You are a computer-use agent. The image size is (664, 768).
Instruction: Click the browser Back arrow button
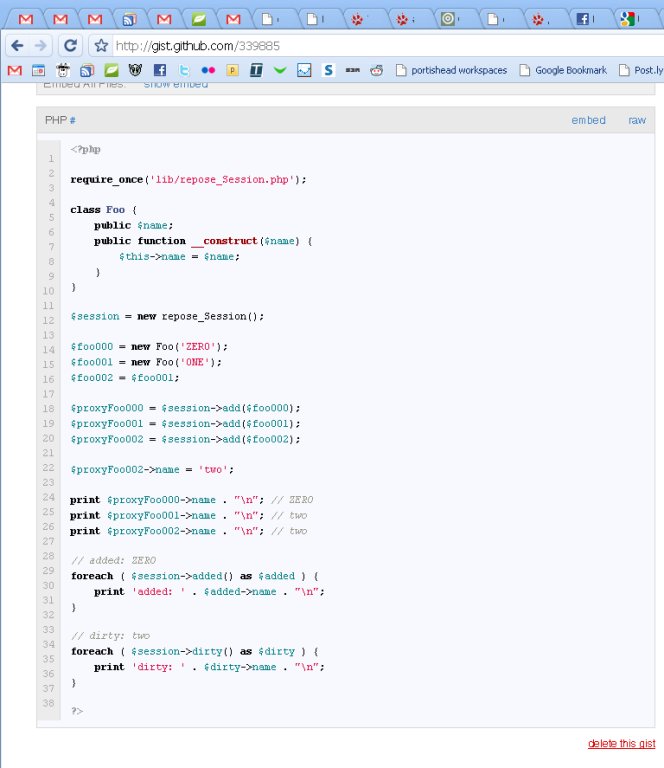coord(17,45)
